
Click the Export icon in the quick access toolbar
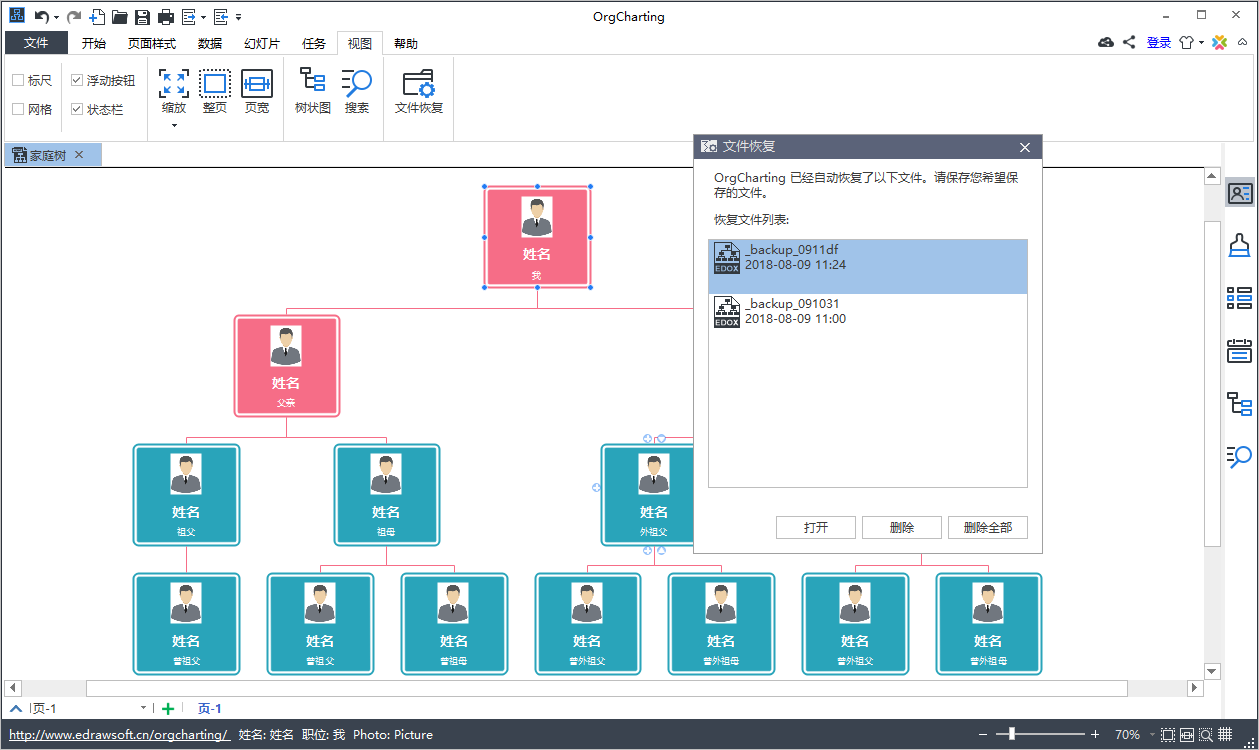pyautogui.click(x=188, y=17)
